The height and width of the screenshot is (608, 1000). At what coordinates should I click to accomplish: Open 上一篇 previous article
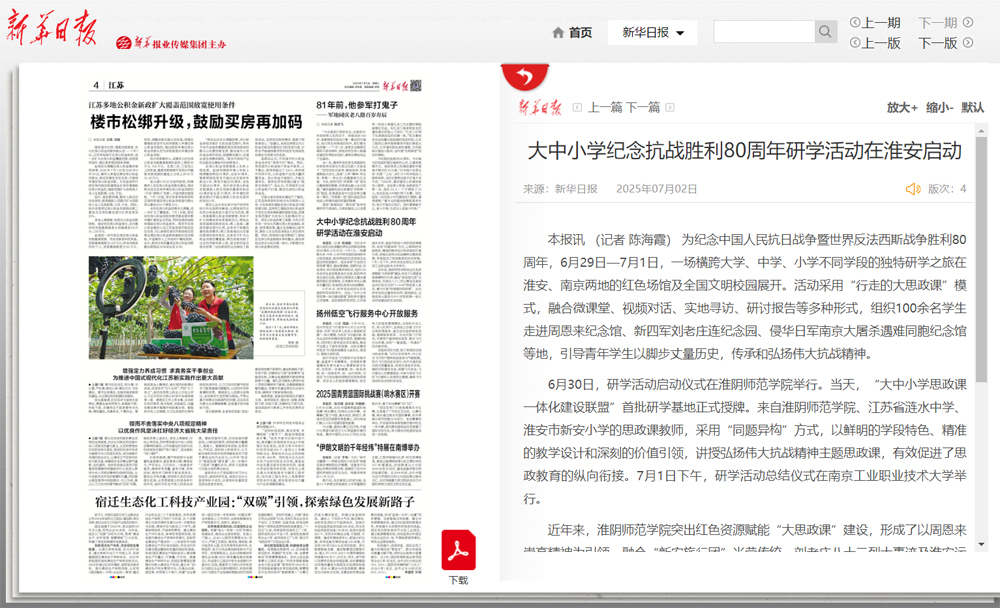(x=605, y=107)
